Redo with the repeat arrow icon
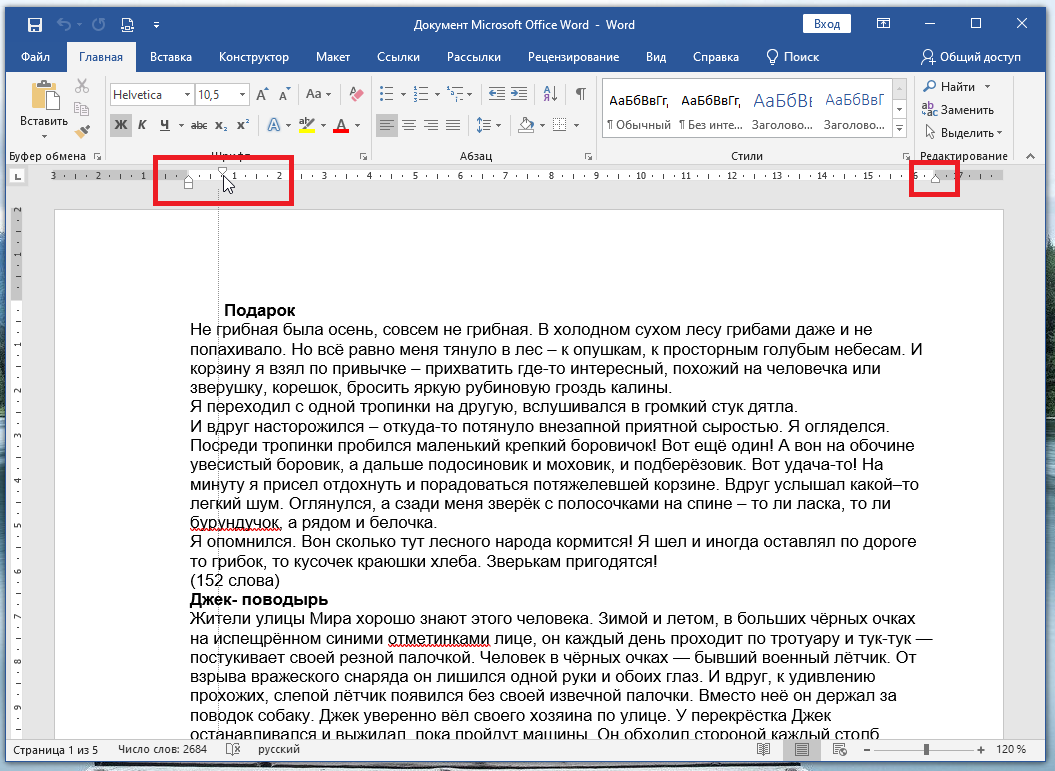This screenshot has height=771, width=1055. (x=98, y=25)
